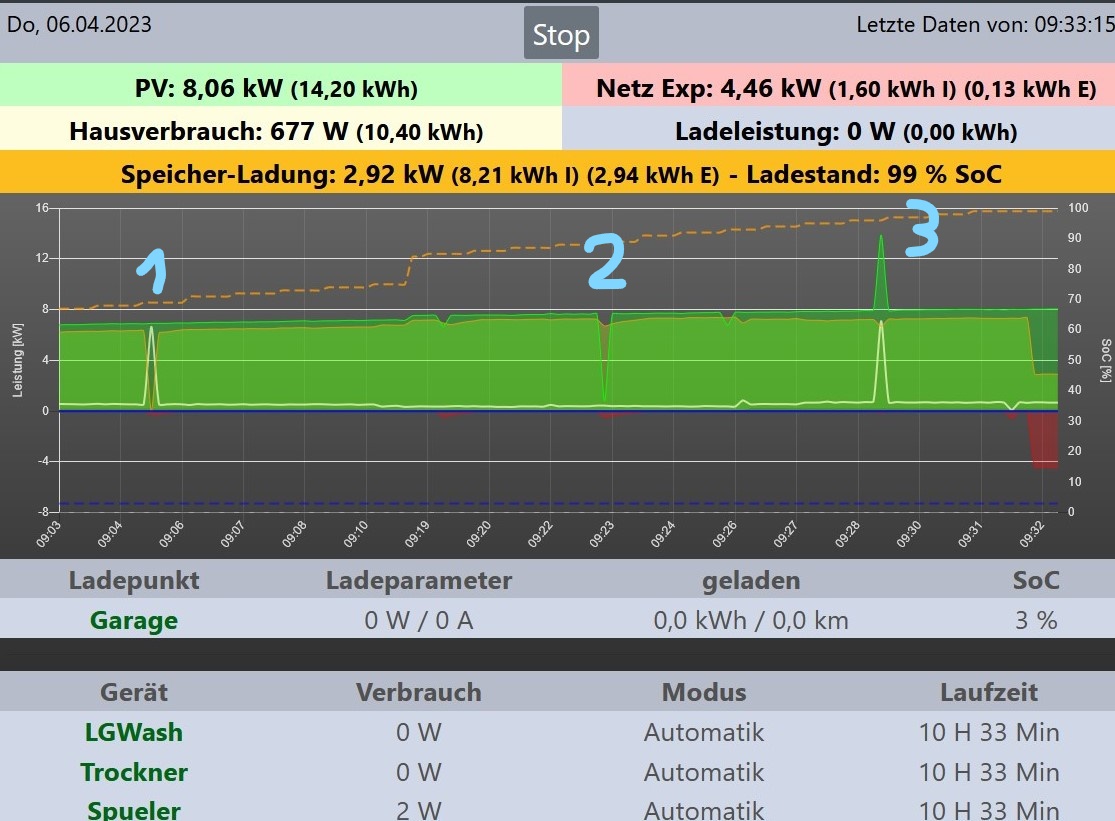Click the Garage Ladeparameter 0 W / 0 A
The height and width of the screenshot is (821, 1115).
tap(418, 620)
